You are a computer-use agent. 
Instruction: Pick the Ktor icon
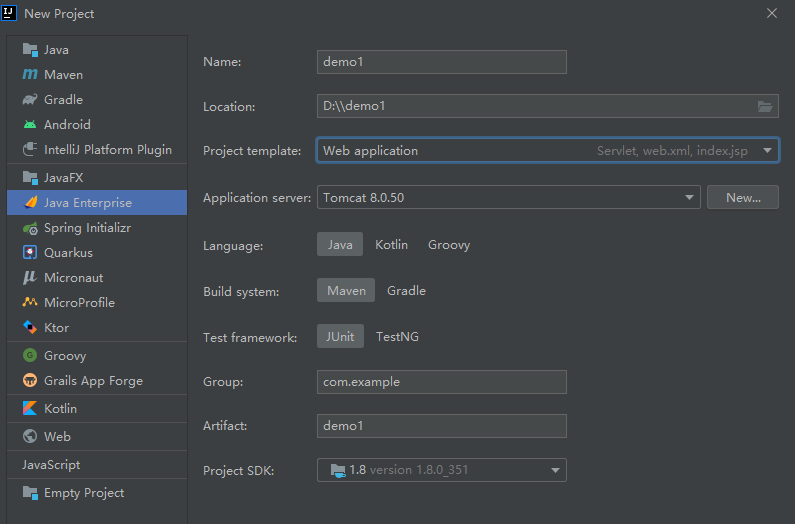point(30,327)
